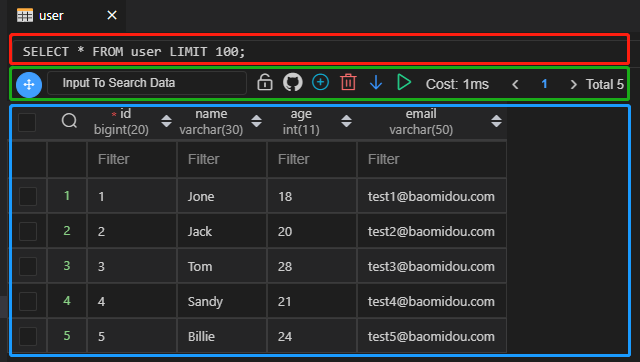
Task: Check the checkbox for row 1 Jone
Action: tap(28, 196)
